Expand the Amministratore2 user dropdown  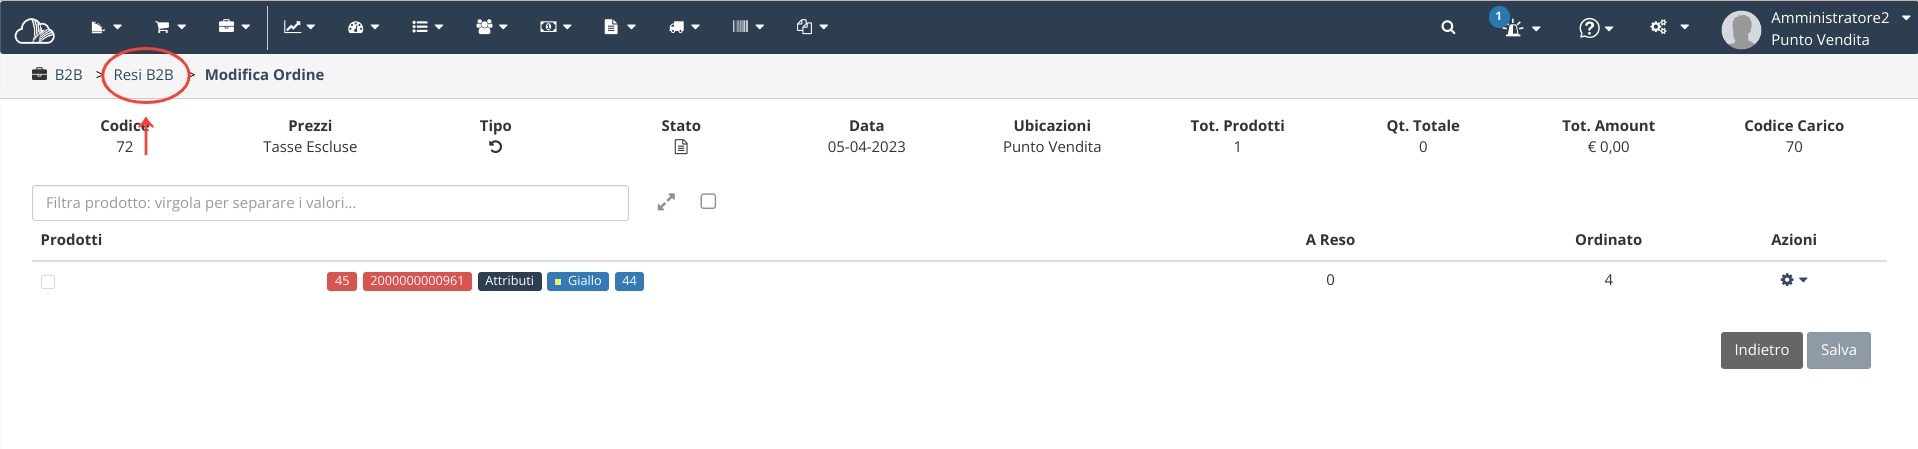[x=1815, y=28]
